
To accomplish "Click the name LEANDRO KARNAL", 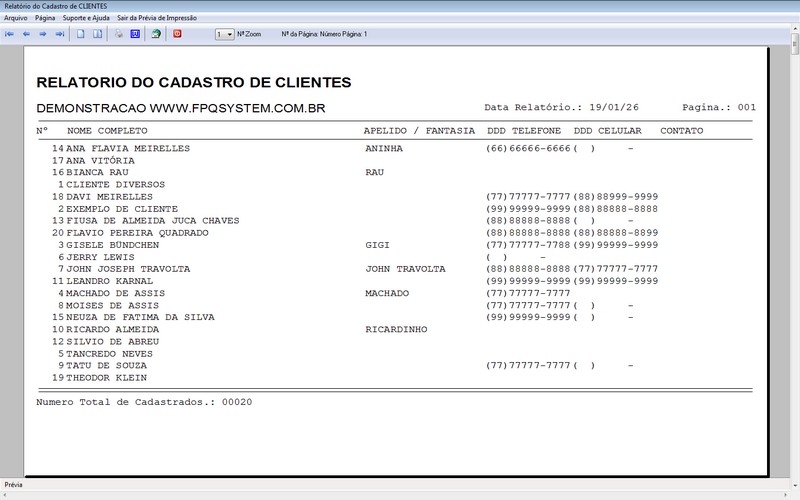I will pos(110,281).
